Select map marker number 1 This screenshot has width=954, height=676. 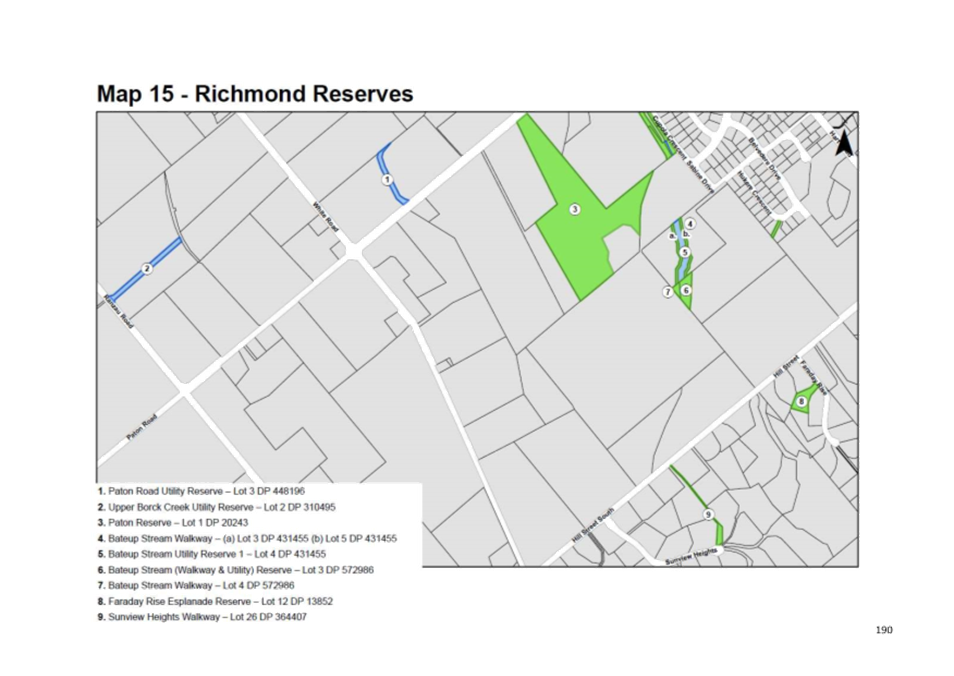(387, 180)
